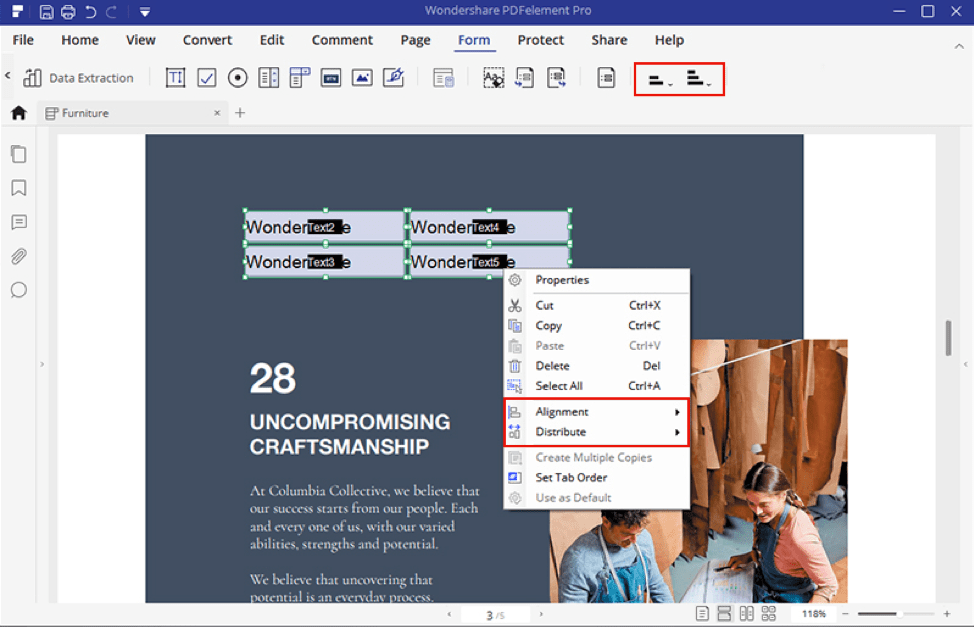Viewport: 974px width, 627px height.
Task: Select the Digital Signature field tool
Action: pos(393,78)
